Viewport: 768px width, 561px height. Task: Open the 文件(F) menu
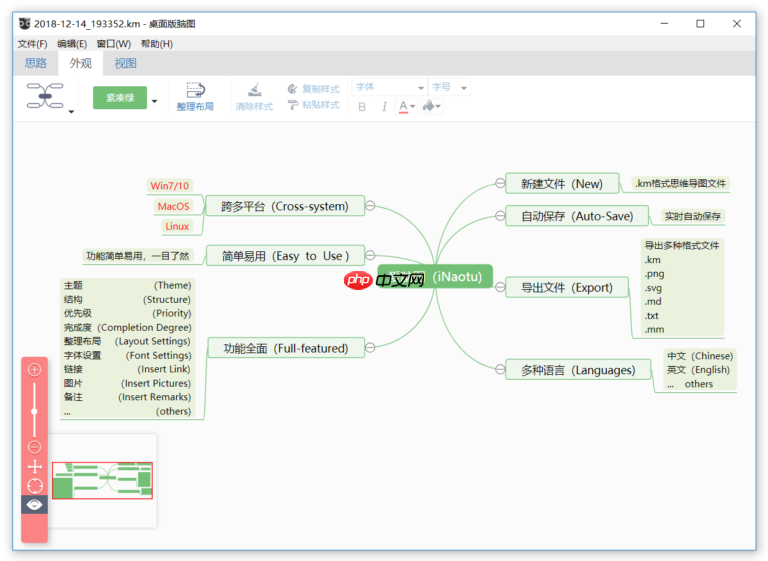[x=32, y=44]
